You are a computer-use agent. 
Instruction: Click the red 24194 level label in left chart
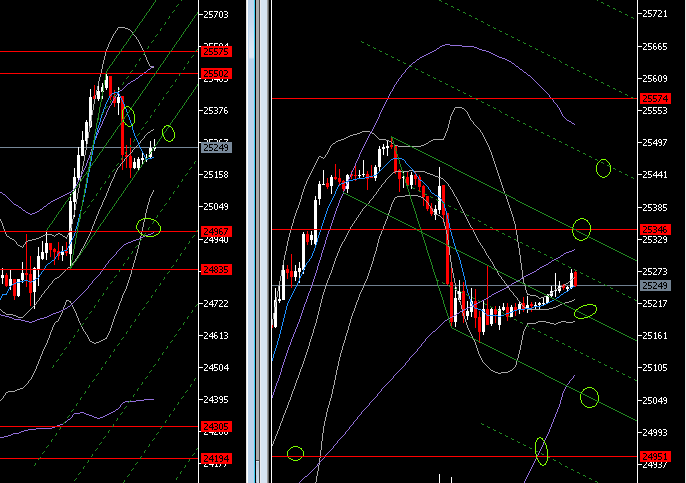(216, 458)
